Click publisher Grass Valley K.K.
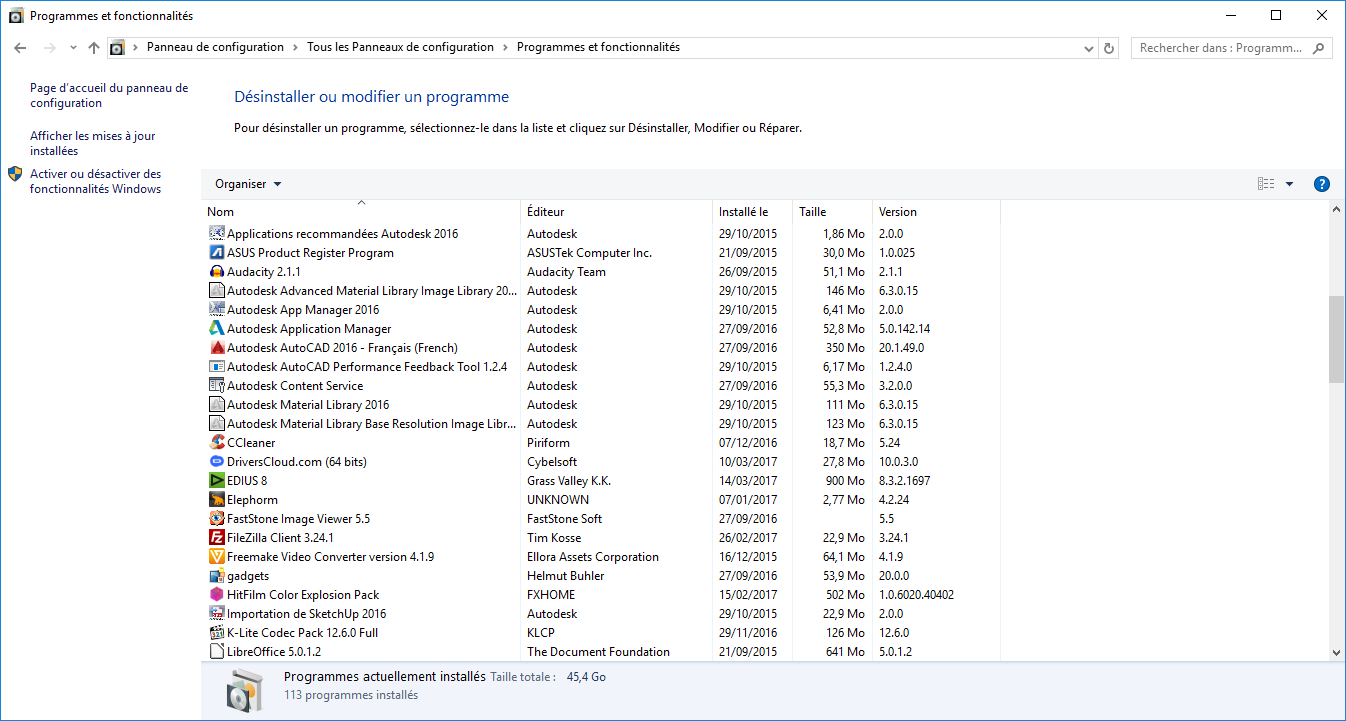 (x=569, y=481)
